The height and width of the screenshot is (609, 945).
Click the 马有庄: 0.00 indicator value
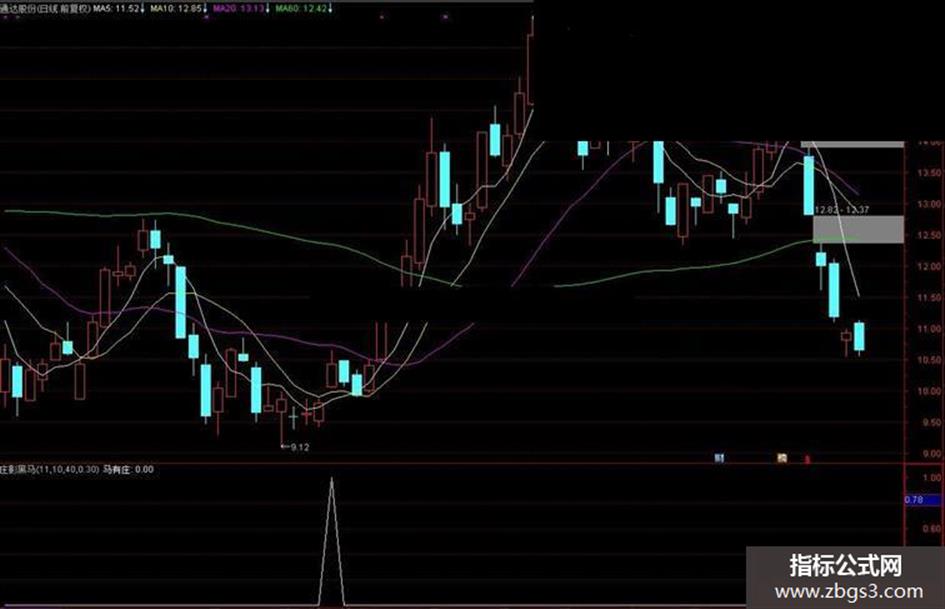pyautogui.click(x=128, y=469)
